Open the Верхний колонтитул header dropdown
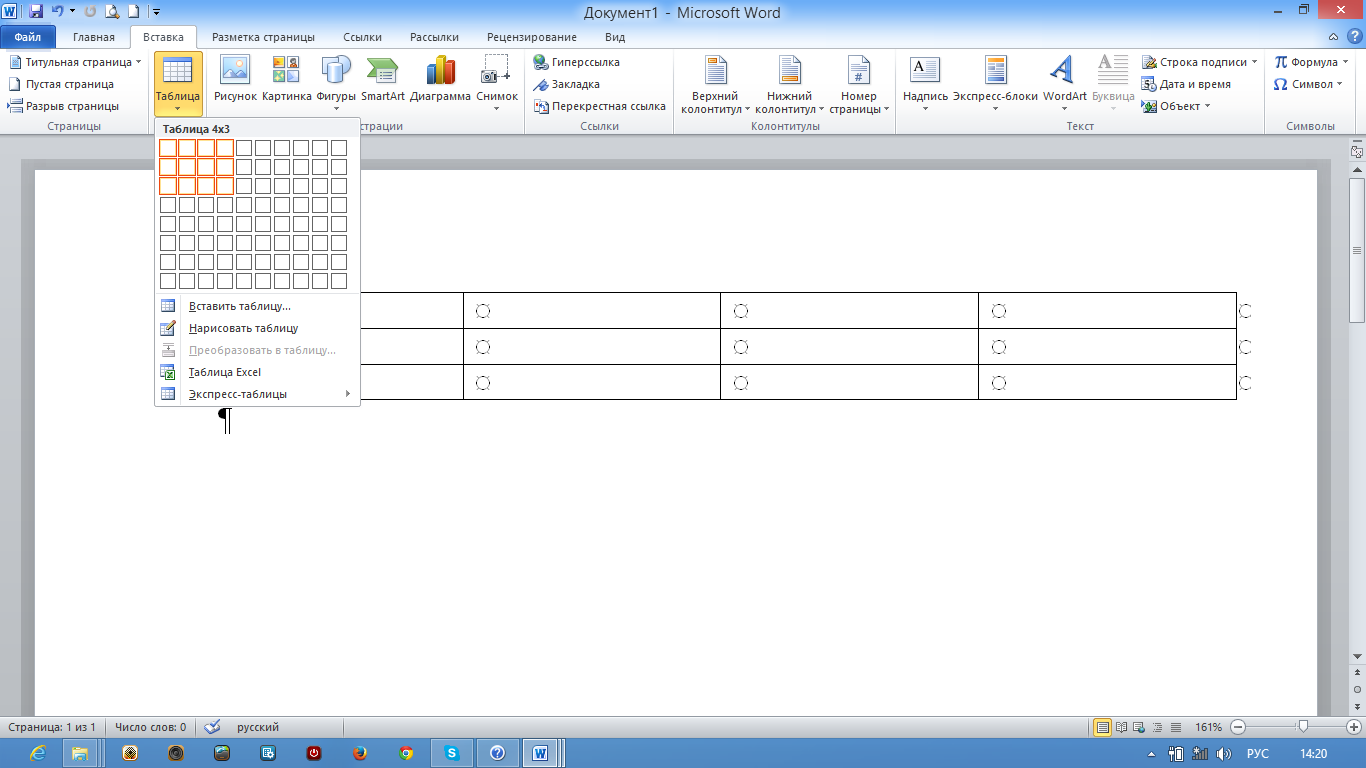This screenshot has height=768, width=1366. 715,84
